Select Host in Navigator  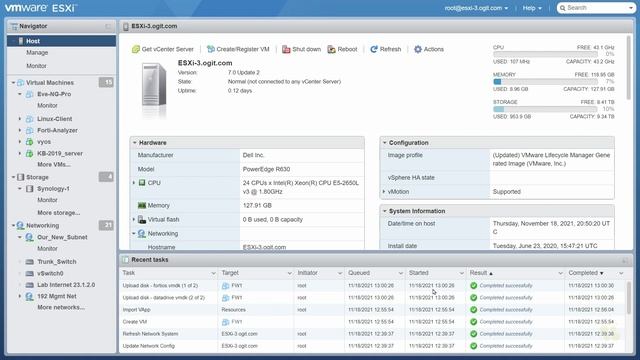tap(61, 41)
